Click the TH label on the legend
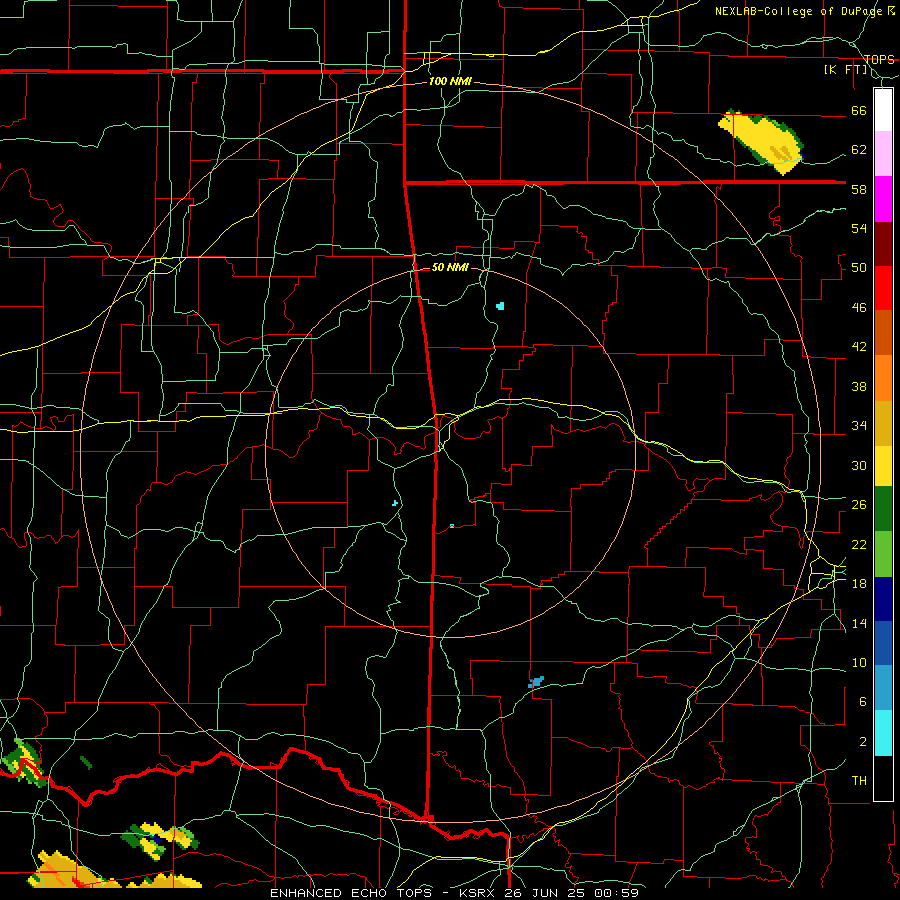The height and width of the screenshot is (900, 900). [x=859, y=781]
